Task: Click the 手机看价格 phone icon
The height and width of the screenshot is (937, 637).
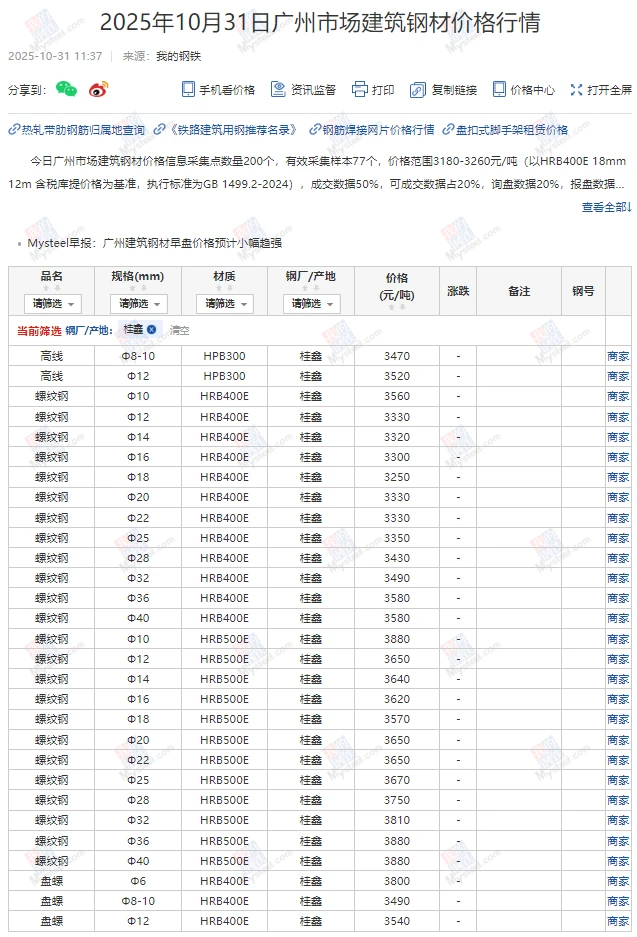Action: (188, 90)
